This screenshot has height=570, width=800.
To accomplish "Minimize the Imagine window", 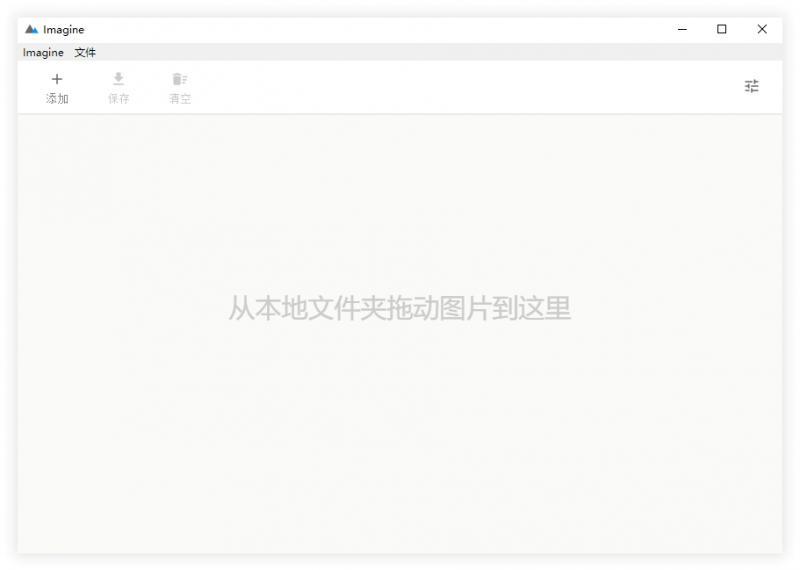I will tap(682, 30).
